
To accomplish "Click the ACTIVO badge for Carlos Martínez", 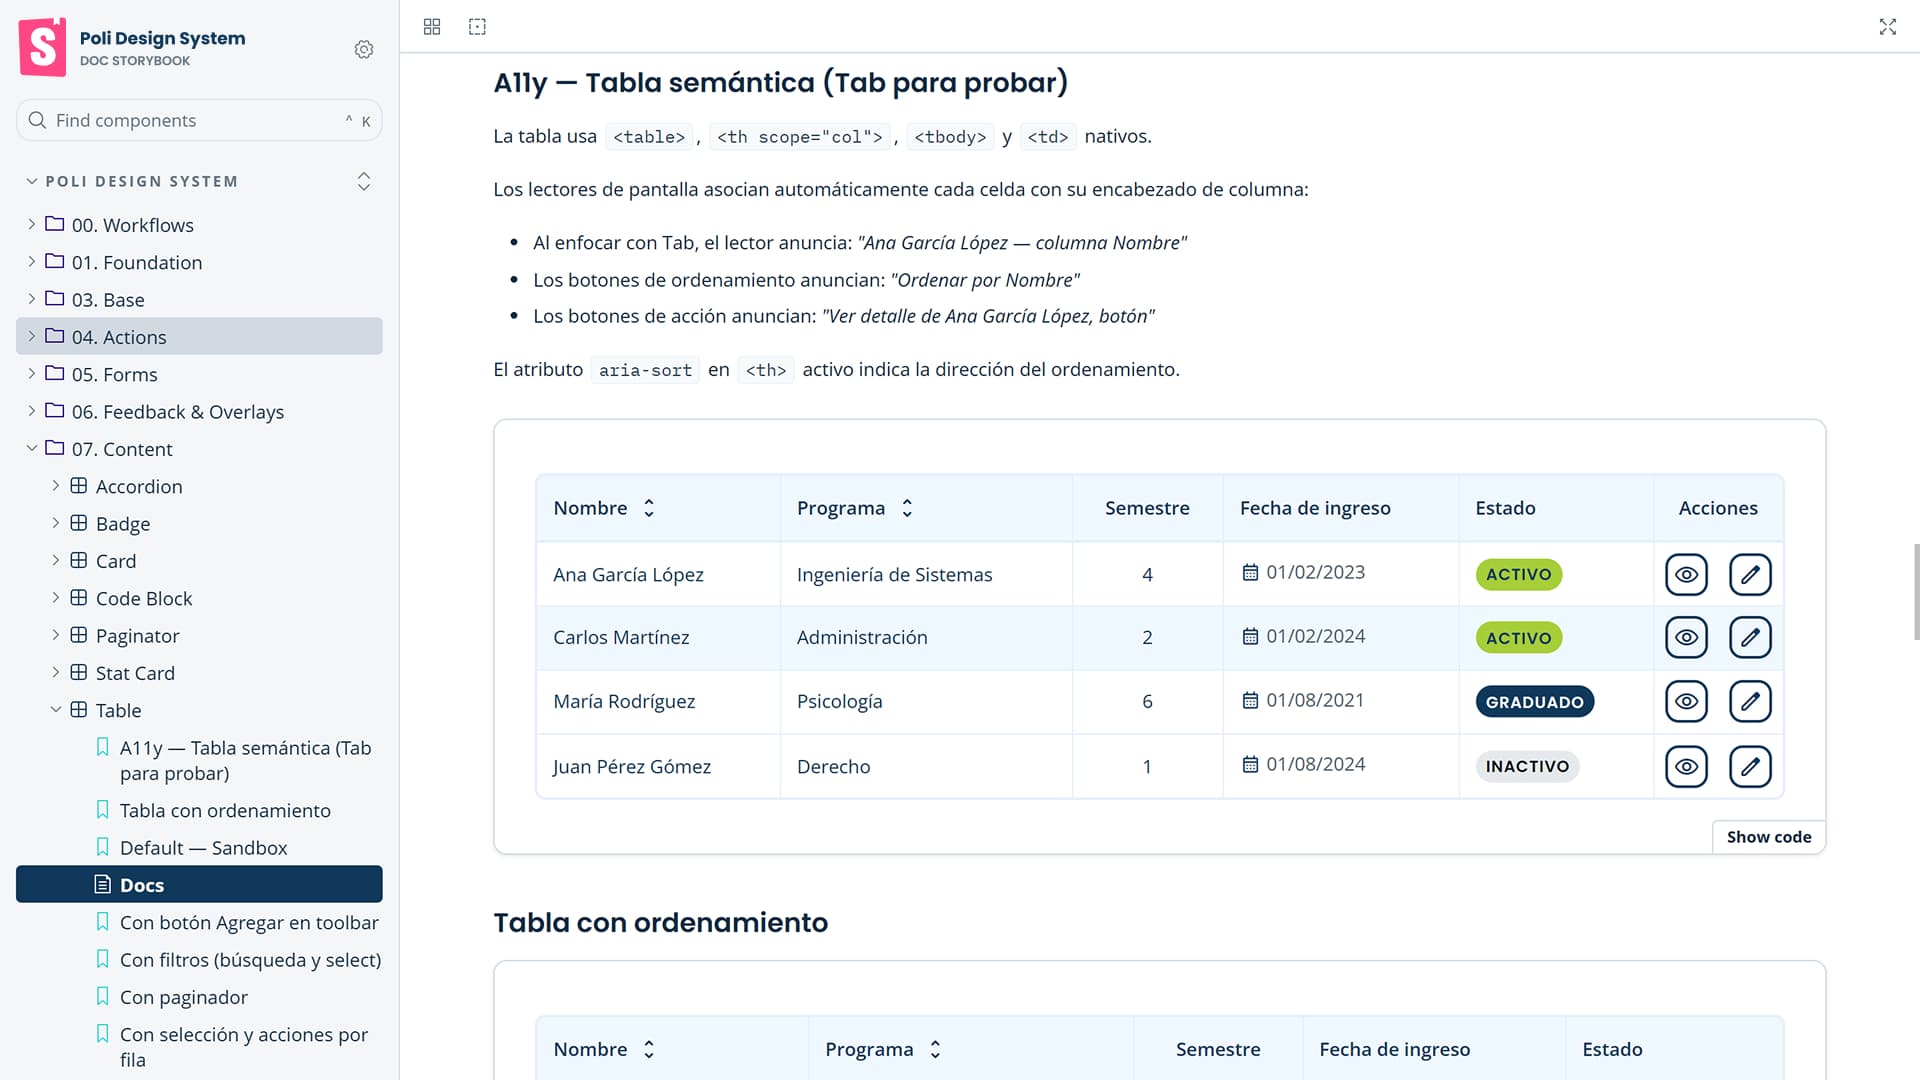I will click(1518, 638).
